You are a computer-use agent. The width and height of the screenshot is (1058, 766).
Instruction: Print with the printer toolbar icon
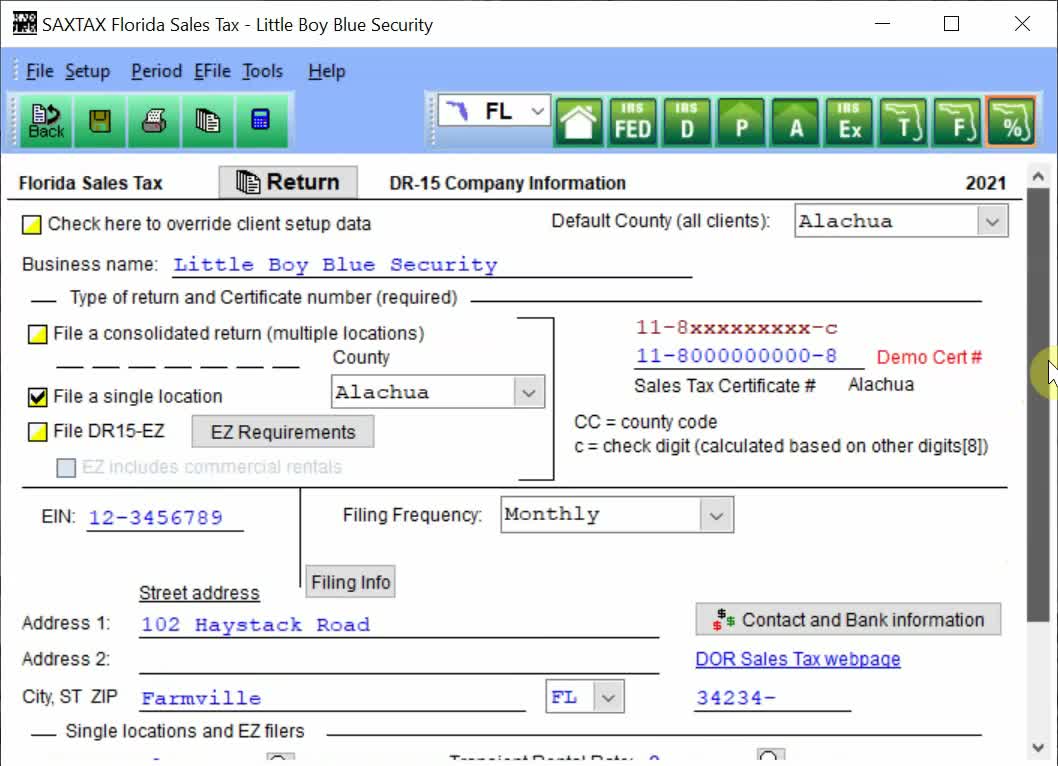pyautogui.click(x=154, y=121)
